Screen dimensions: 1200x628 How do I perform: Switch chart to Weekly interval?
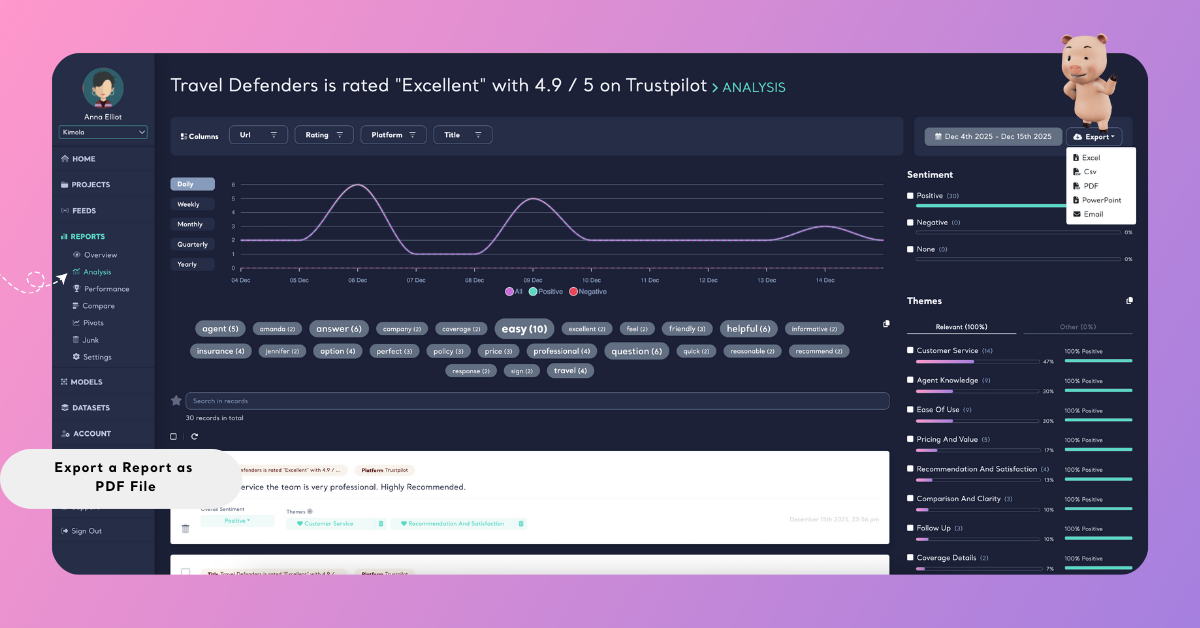tap(192, 204)
